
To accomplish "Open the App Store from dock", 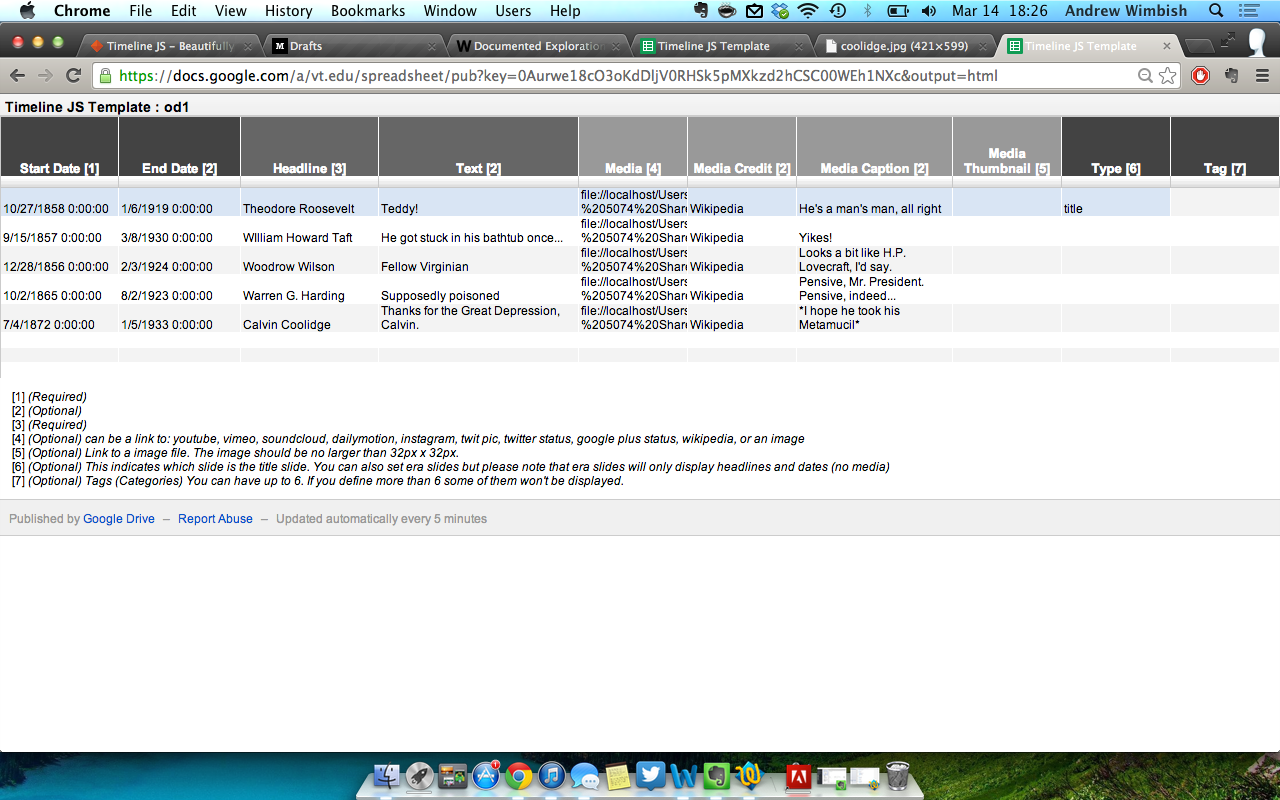I will (486, 775).
